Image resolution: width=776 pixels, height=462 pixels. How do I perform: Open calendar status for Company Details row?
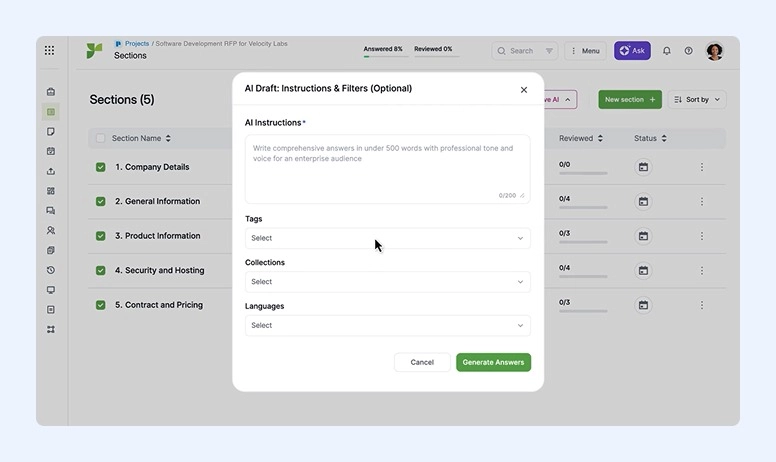[x=643, y=167]
